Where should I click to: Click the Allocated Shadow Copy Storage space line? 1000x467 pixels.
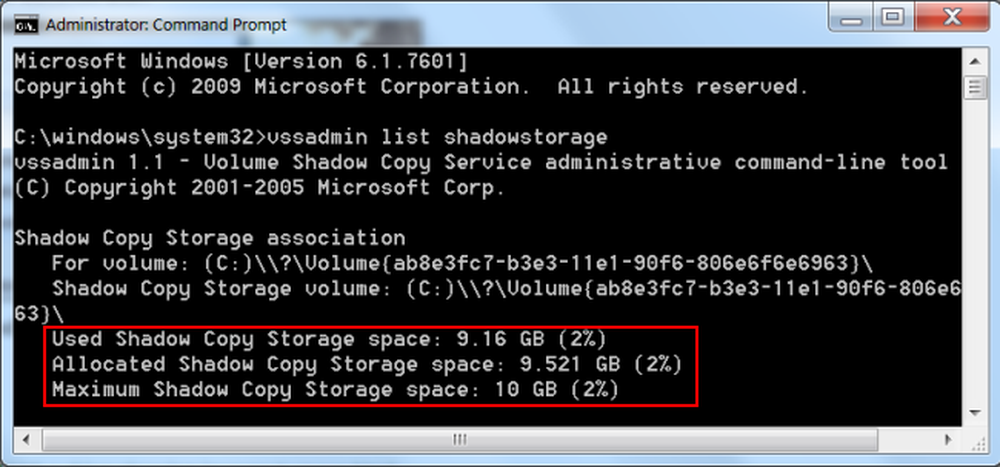click(x=367, y=364)
